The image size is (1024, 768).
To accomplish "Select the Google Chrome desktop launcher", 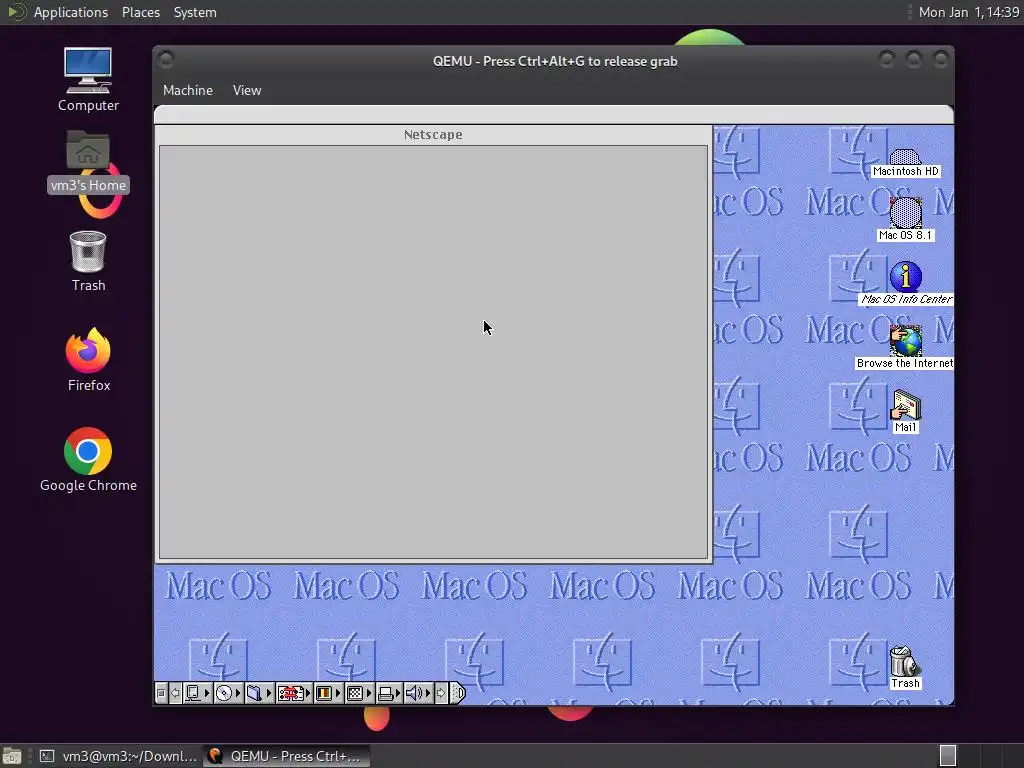I will click(88, 459).
